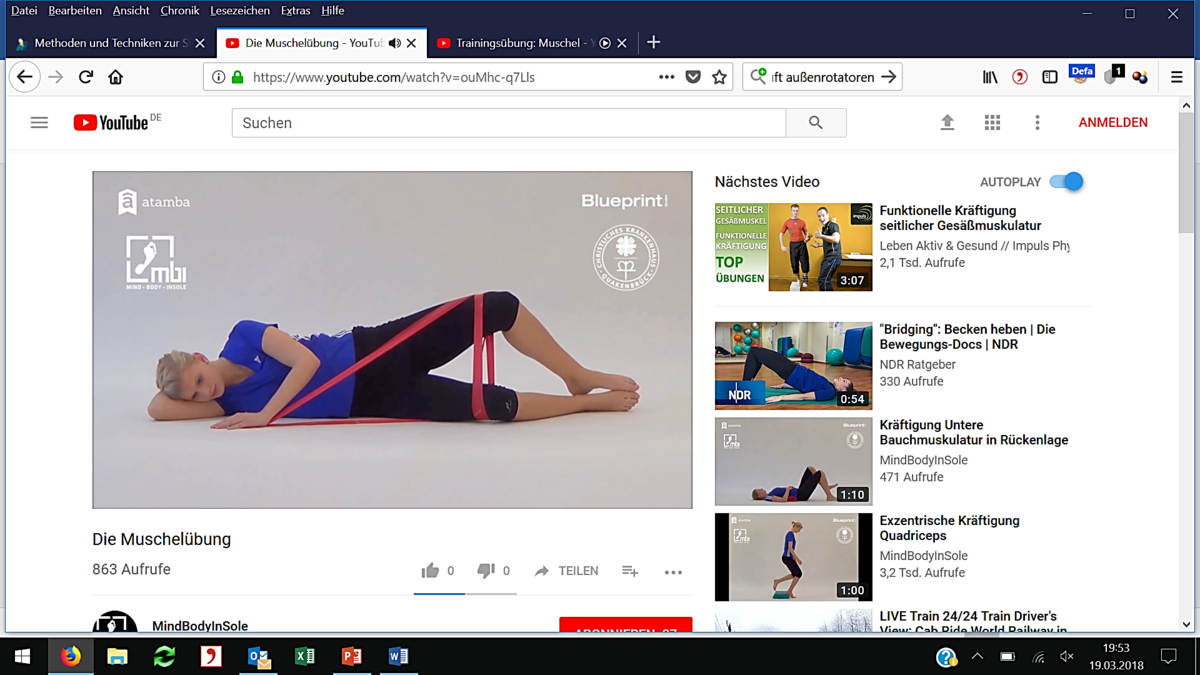1200x675 pixels.
Task: Open the Bridging Becken heben video thumbnail
Action: (793, 365)
